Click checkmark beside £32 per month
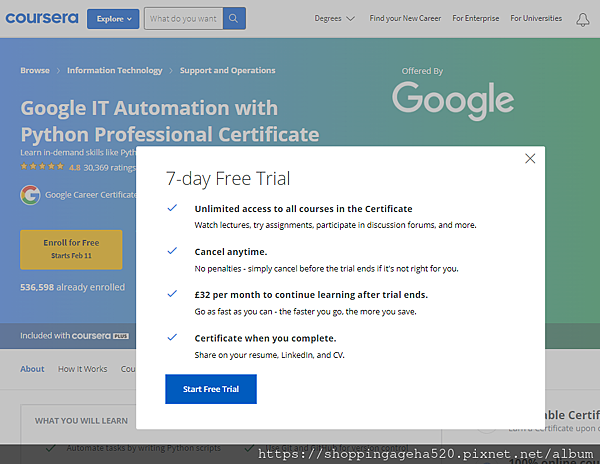This screenshot has height=464, width=600. pyautogui.click(x=172, y=294)
